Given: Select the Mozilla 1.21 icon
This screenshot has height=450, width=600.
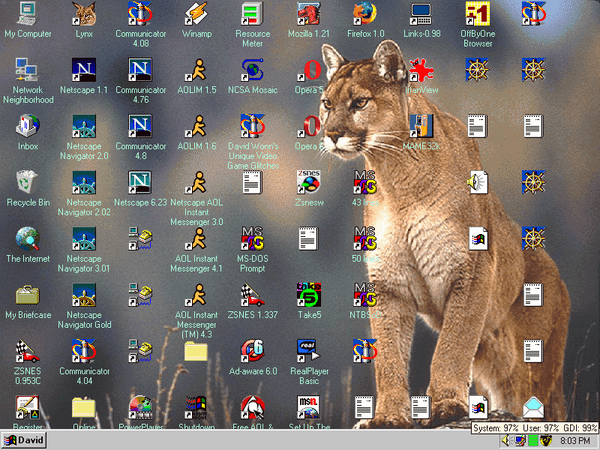Looking at the screenshot, I should [309, 14].
